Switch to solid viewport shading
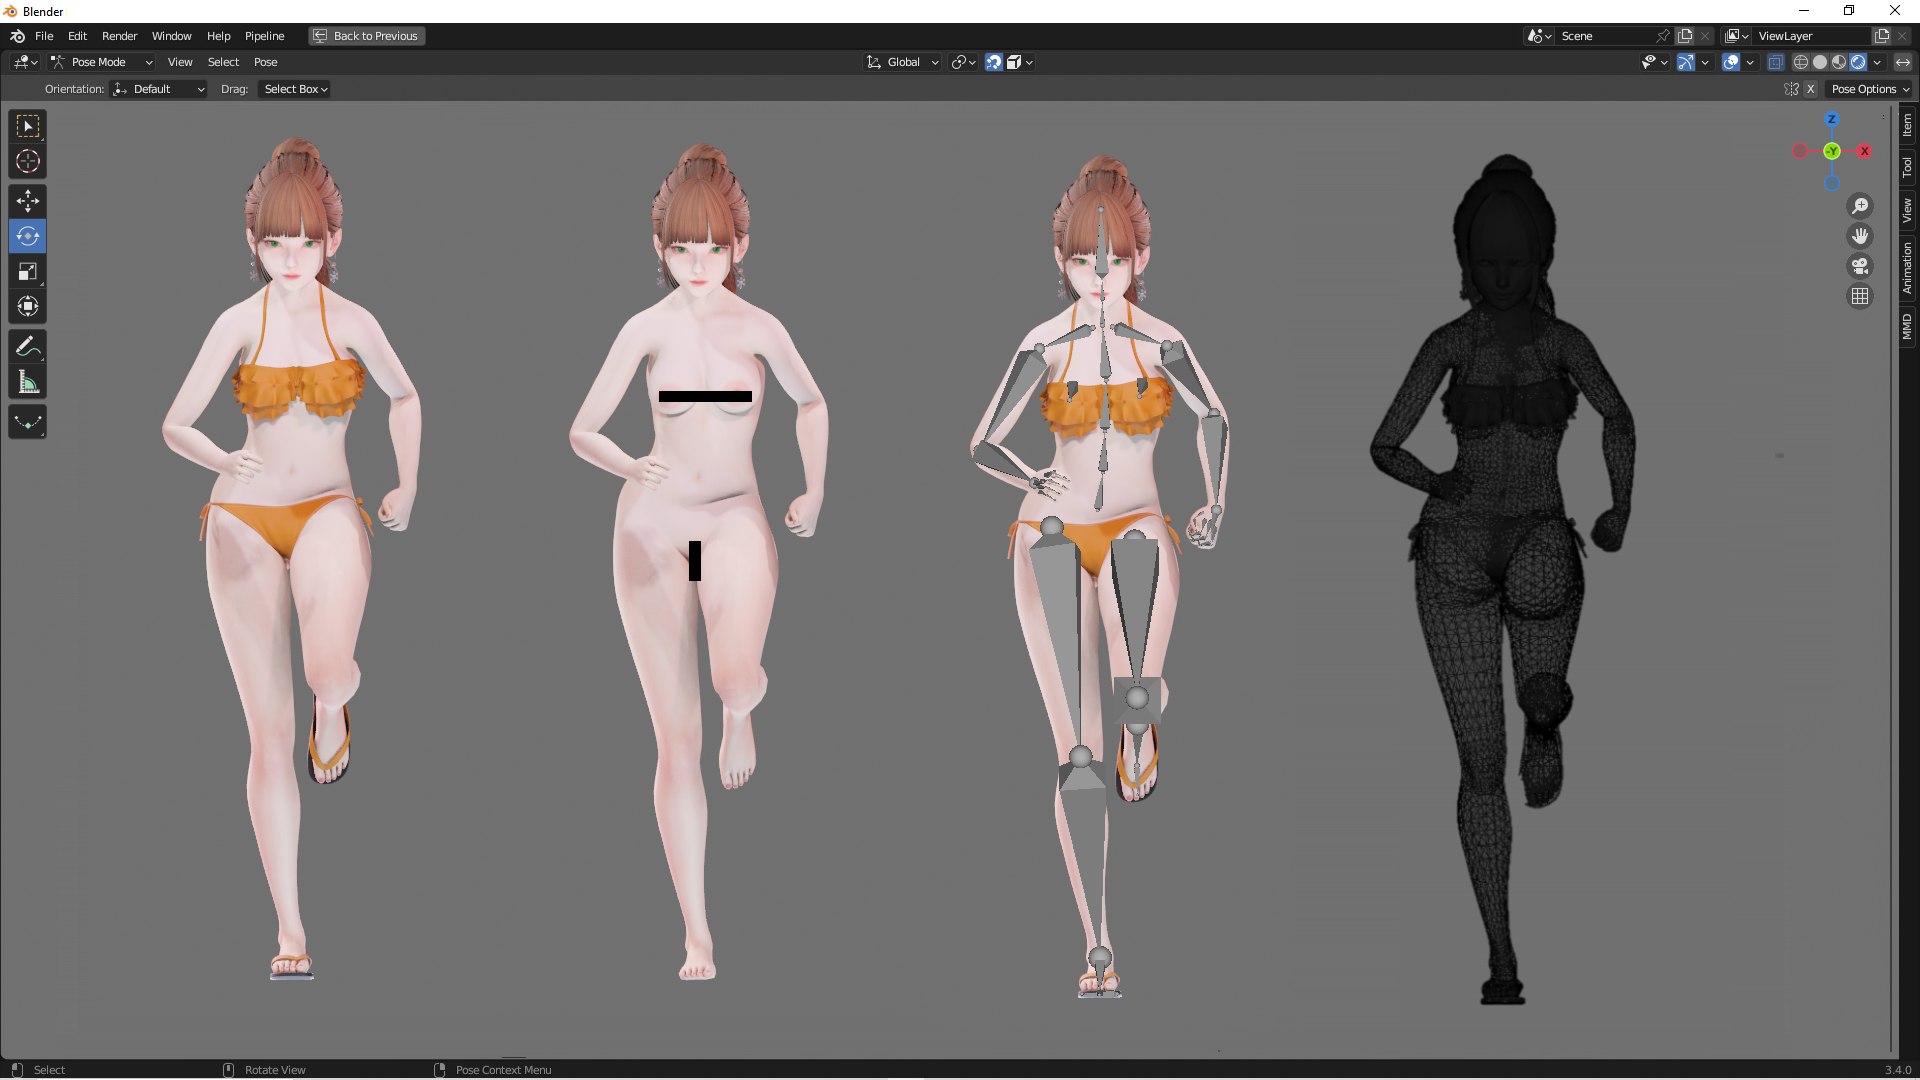 [1820, 62]
